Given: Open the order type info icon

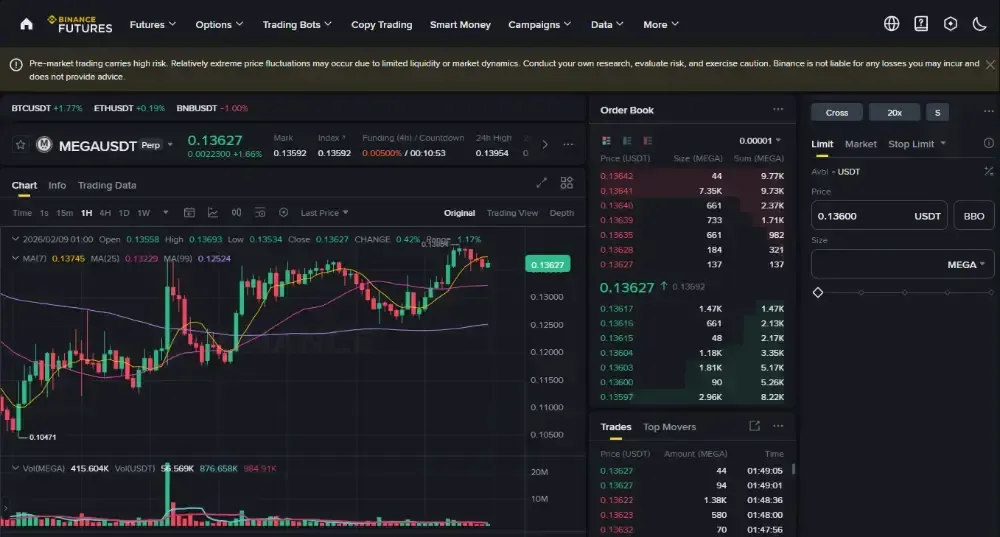Looking at the screenshot, I should coord(989,143).
